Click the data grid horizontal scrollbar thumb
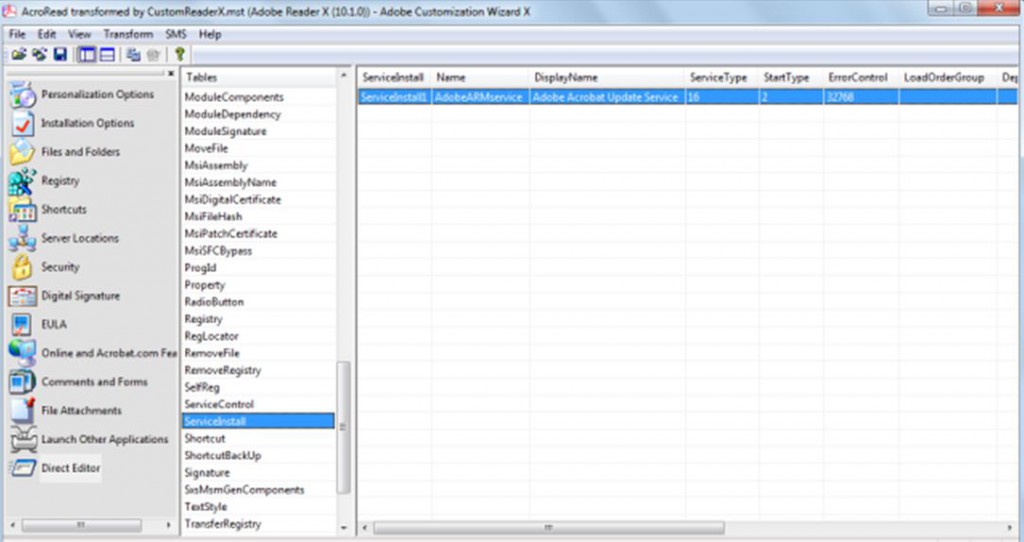The width and height of the screenshot is (1024, 542). click(549, 527)
